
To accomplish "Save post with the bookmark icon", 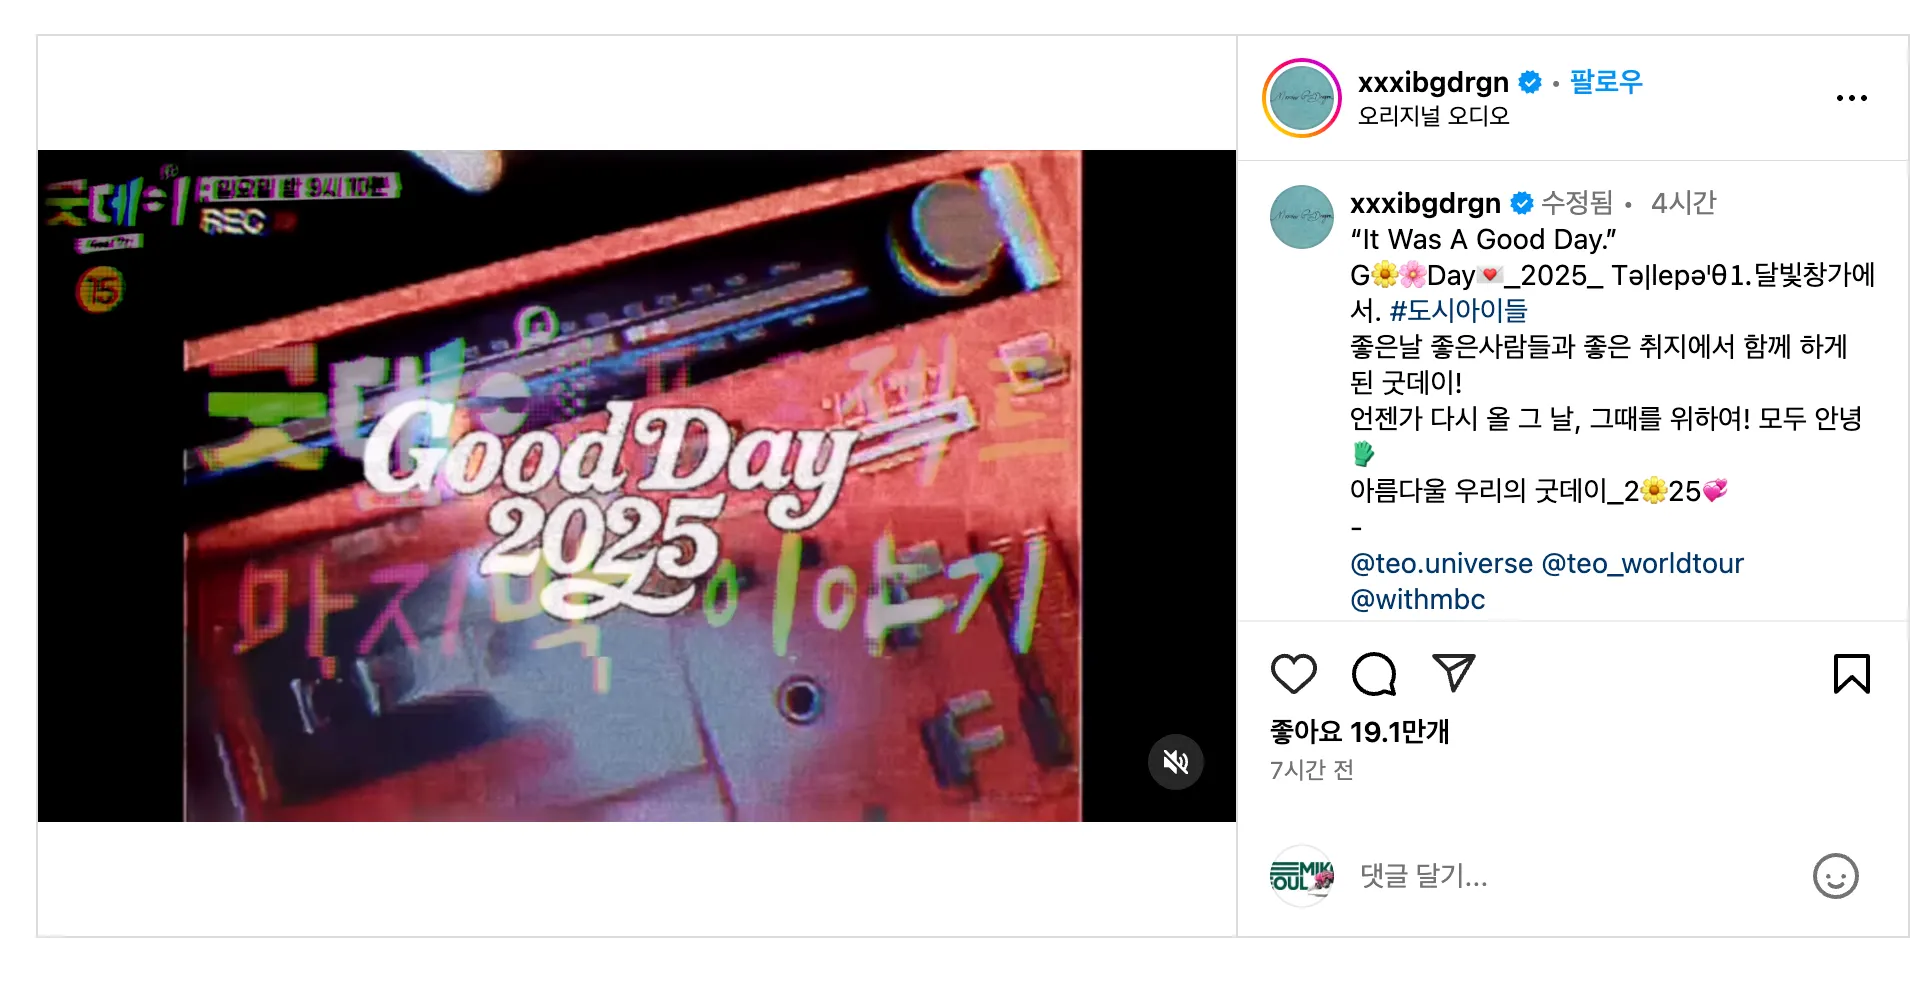I will pos(1852,674).
